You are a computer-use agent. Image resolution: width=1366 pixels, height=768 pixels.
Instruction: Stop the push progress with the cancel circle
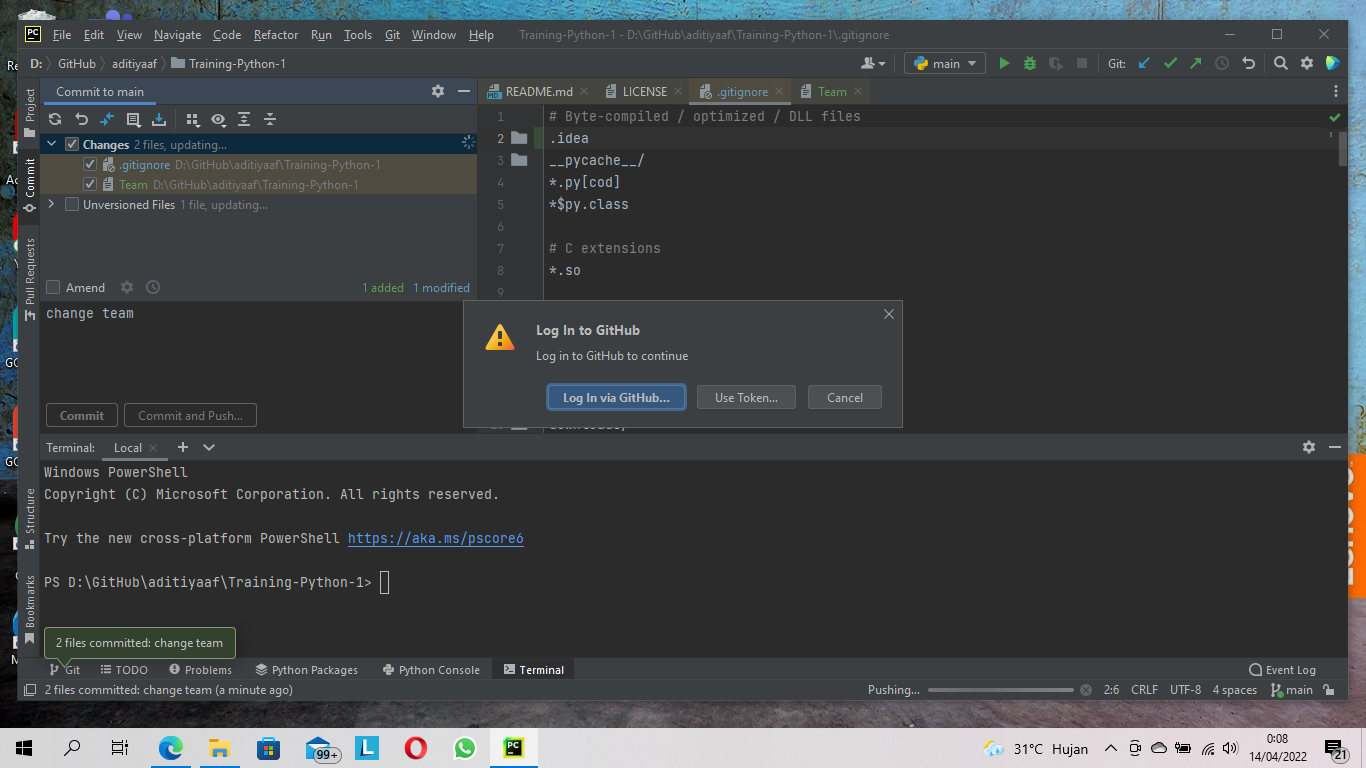point(1084,689)
